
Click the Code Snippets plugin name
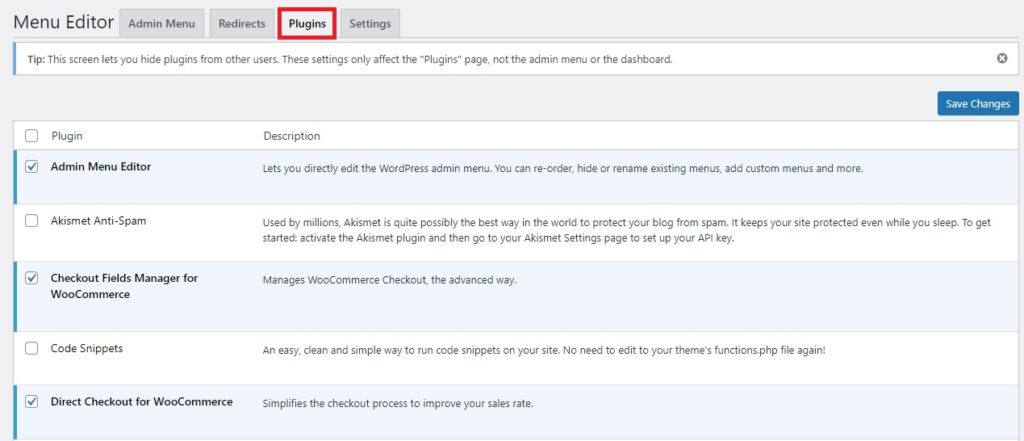pyautogui.click(x=87, y=348)
